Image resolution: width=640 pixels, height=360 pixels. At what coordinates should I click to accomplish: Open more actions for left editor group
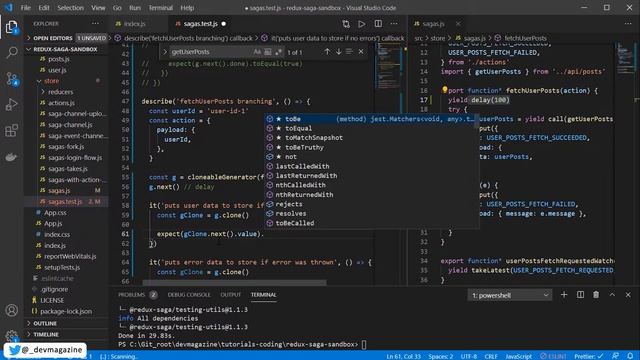tap(394, 24)
